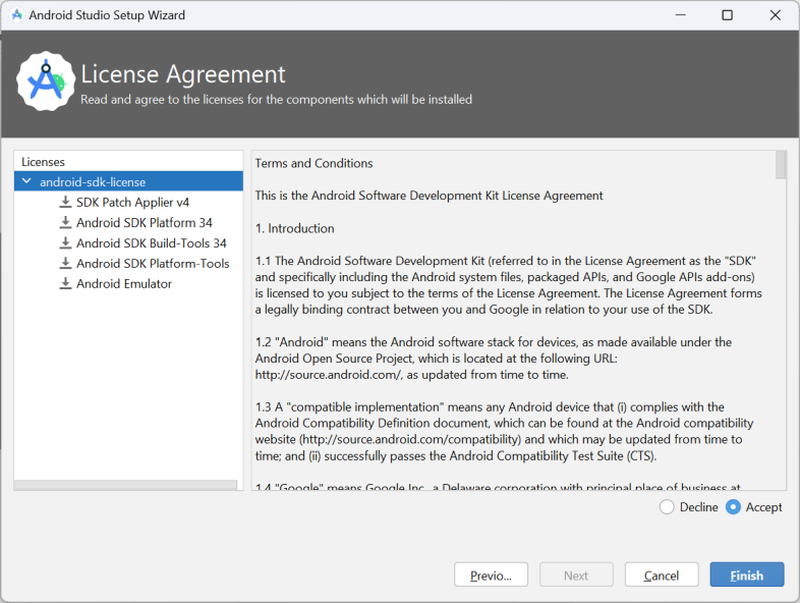Maximize the Setup Wizard window
Image resolution: width=800 pixels, height=603 pixels.
tap(727, 15)
